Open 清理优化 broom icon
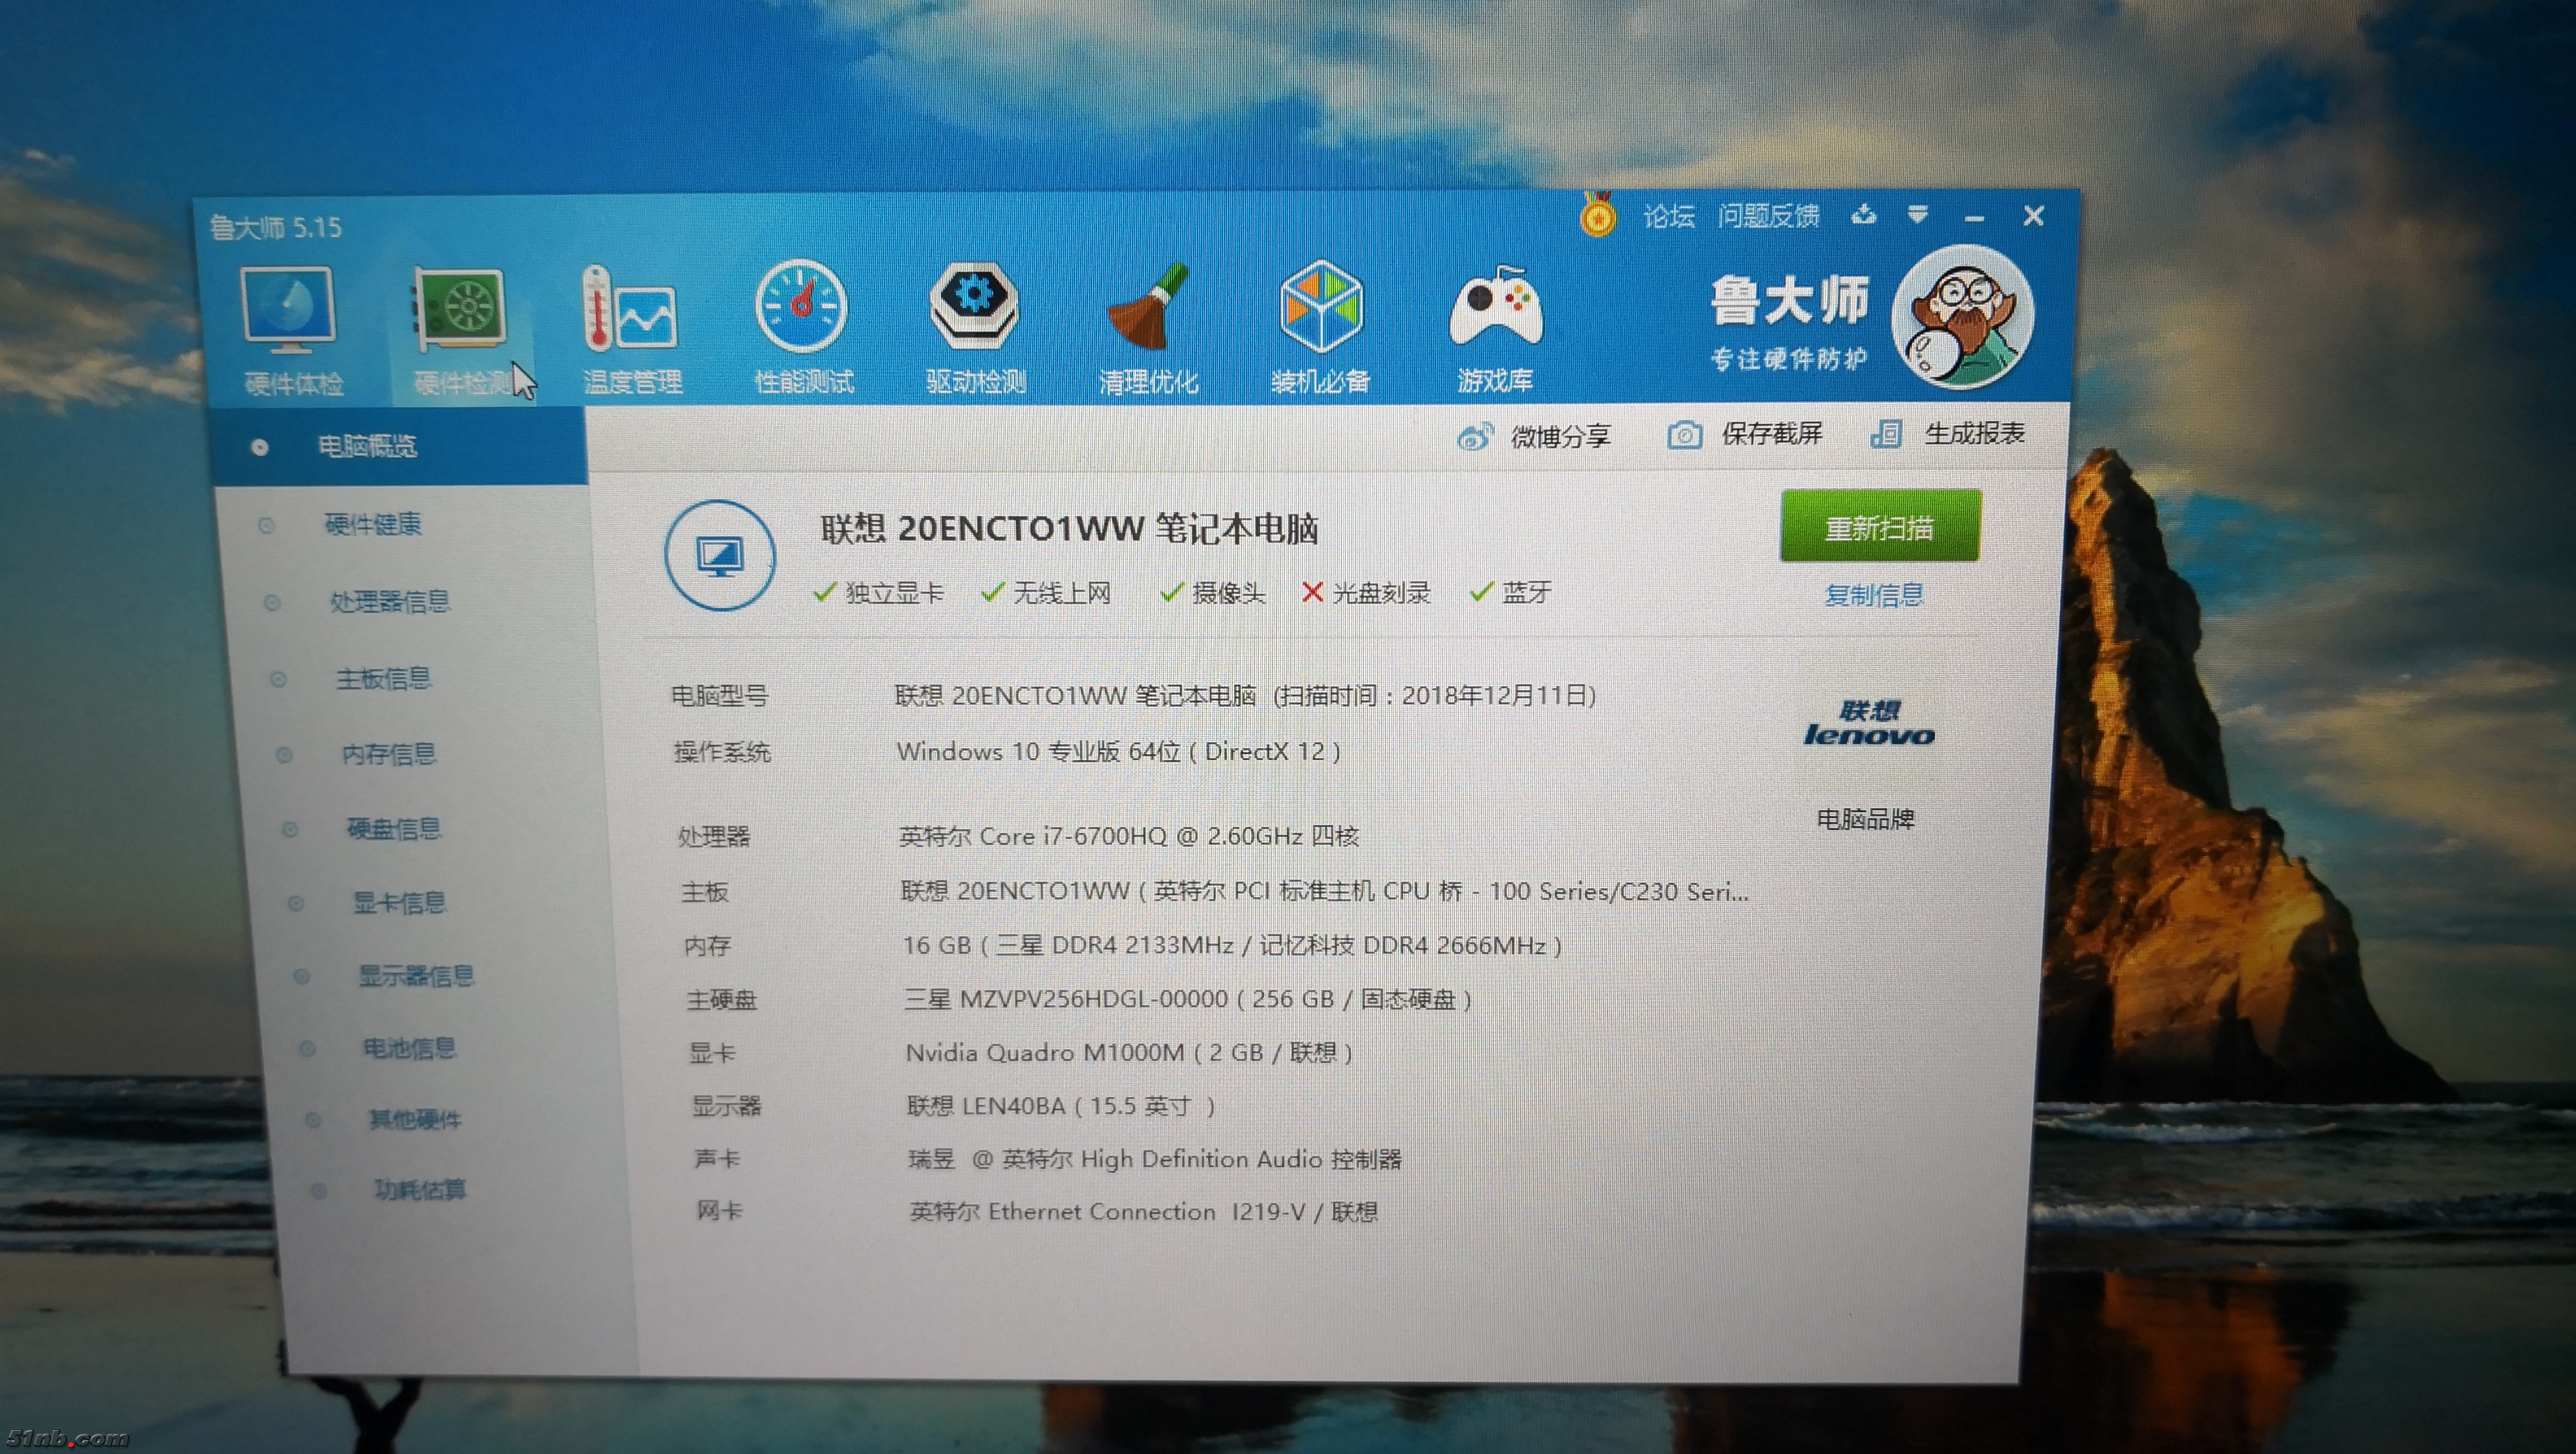 coord(1147,307)
